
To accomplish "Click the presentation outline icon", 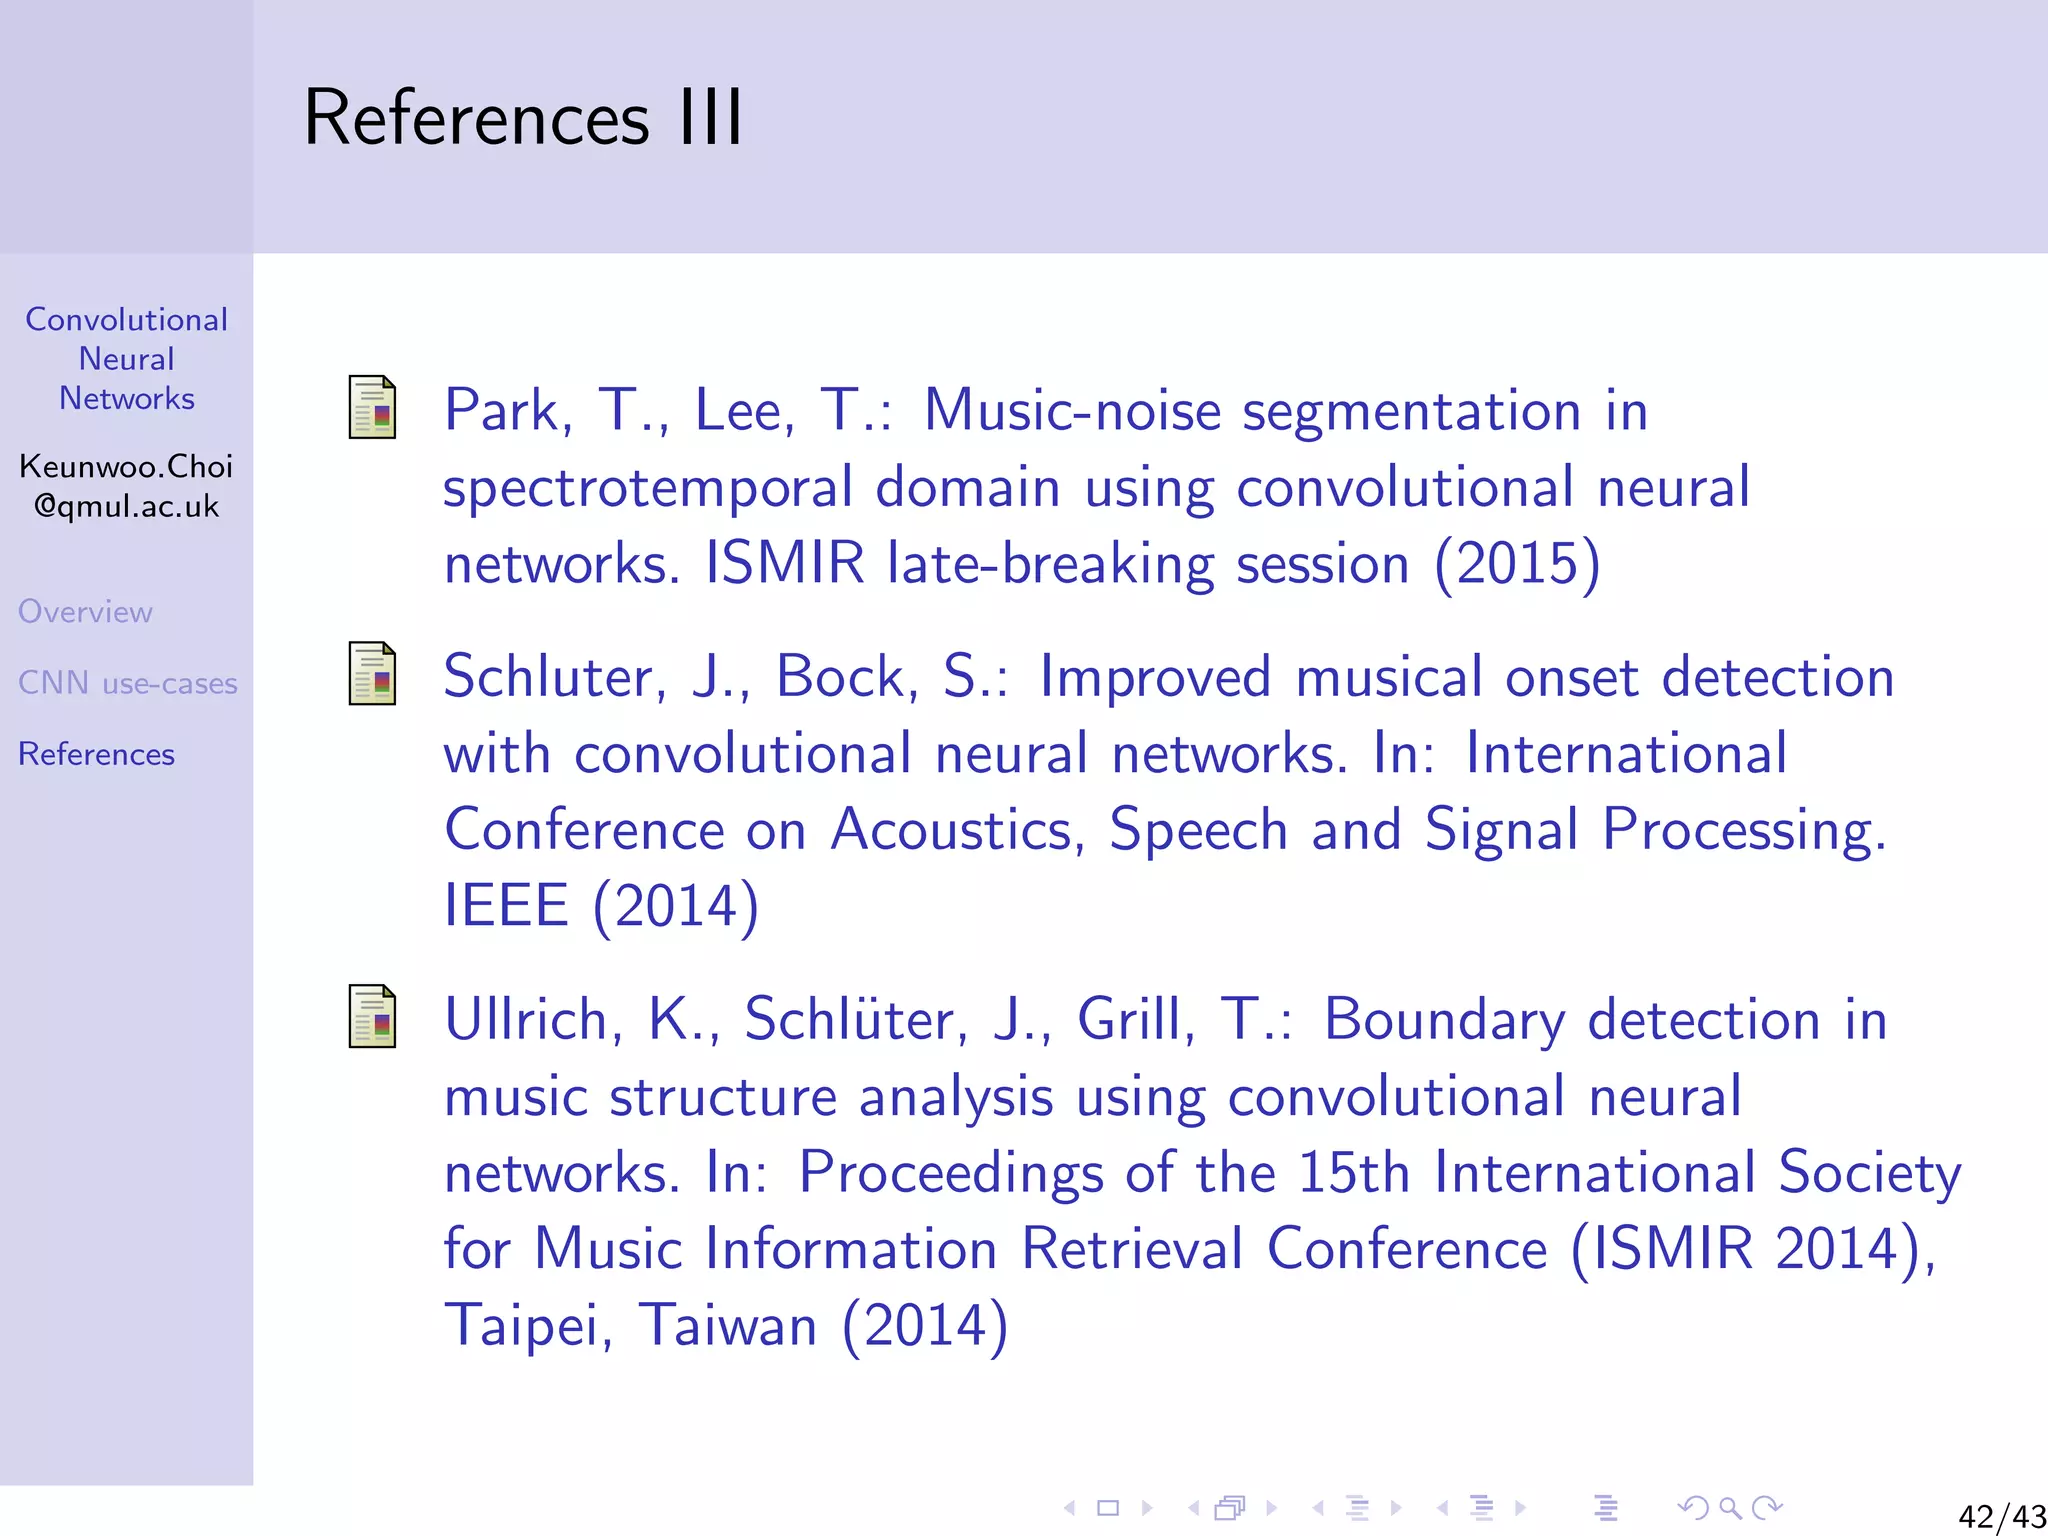I will [x=1606, y=1508].
